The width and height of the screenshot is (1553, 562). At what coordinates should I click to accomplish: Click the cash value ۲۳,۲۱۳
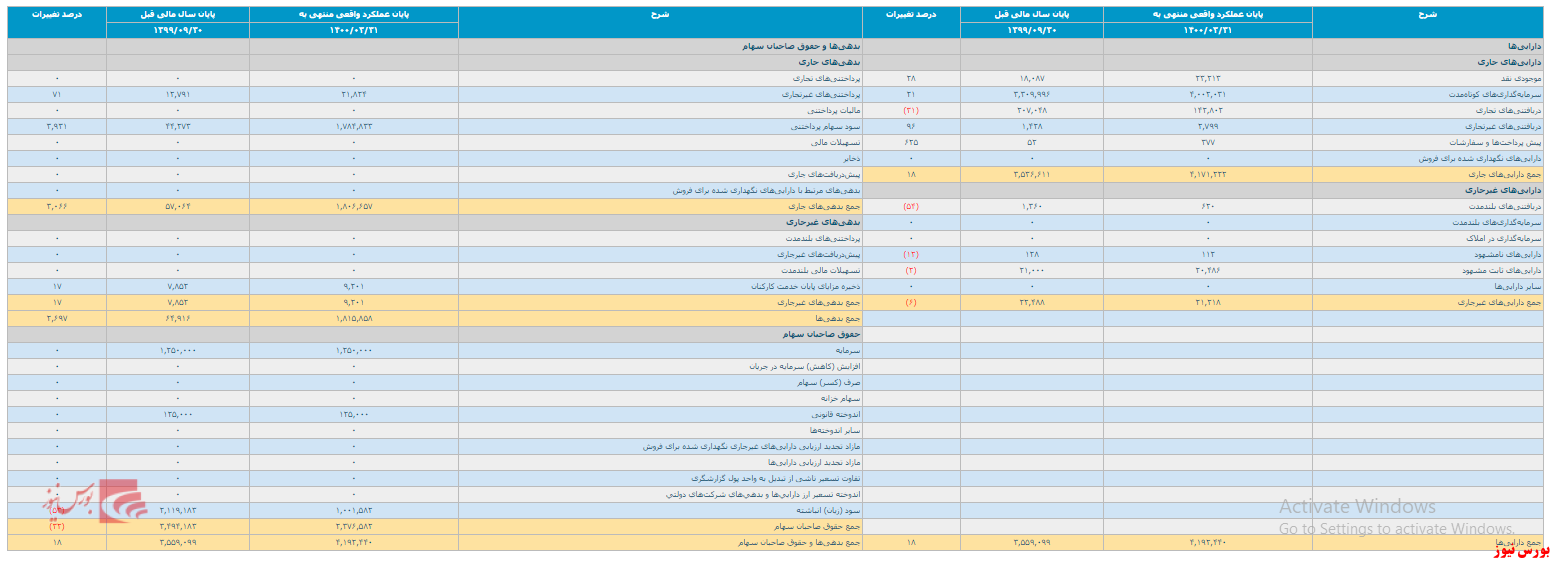pos(1208,77)
